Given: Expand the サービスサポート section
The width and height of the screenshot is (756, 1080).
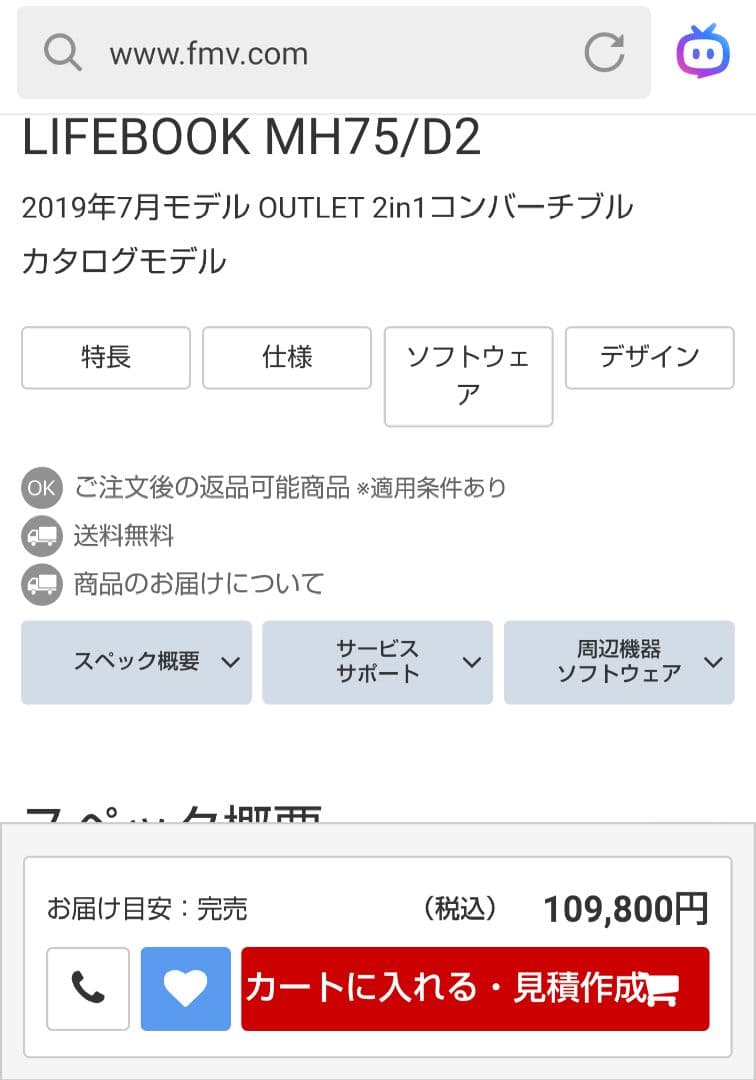Looking at the screenshot, I should [x=377, y=662].
